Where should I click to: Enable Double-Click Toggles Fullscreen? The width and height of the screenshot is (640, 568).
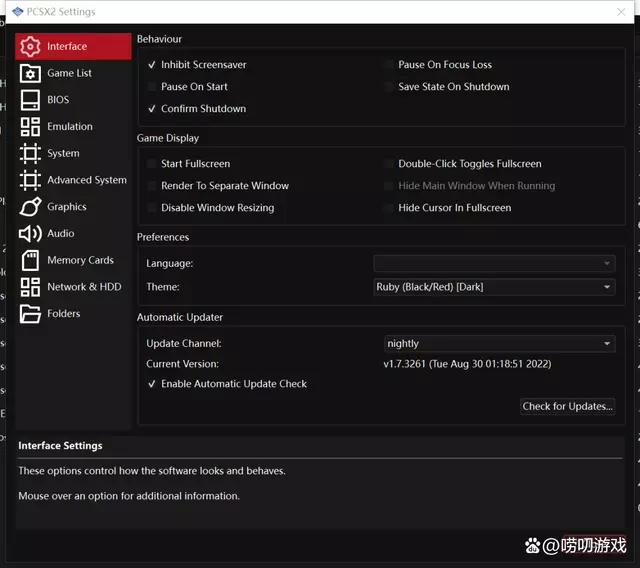tap(389, 164)
